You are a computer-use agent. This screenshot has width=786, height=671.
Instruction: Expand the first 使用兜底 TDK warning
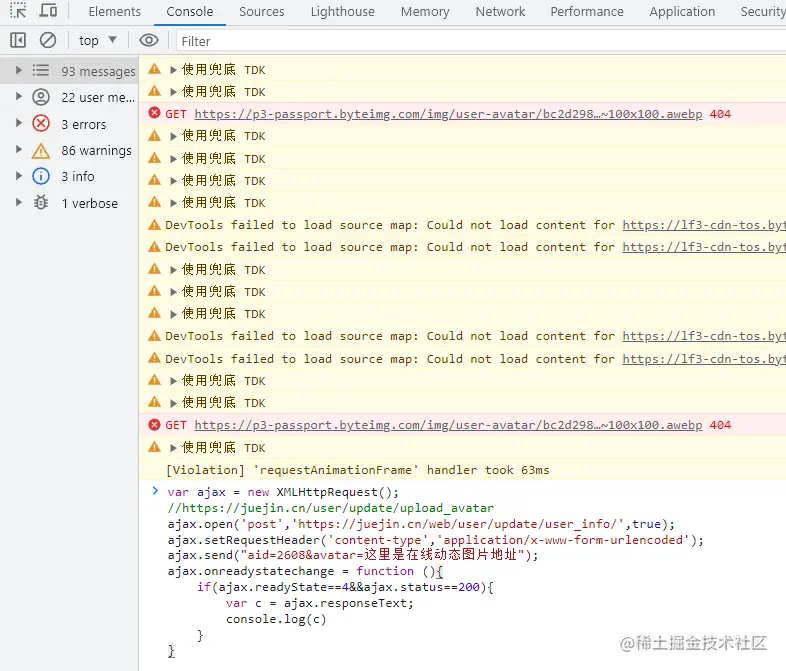[x=173, y=70]
